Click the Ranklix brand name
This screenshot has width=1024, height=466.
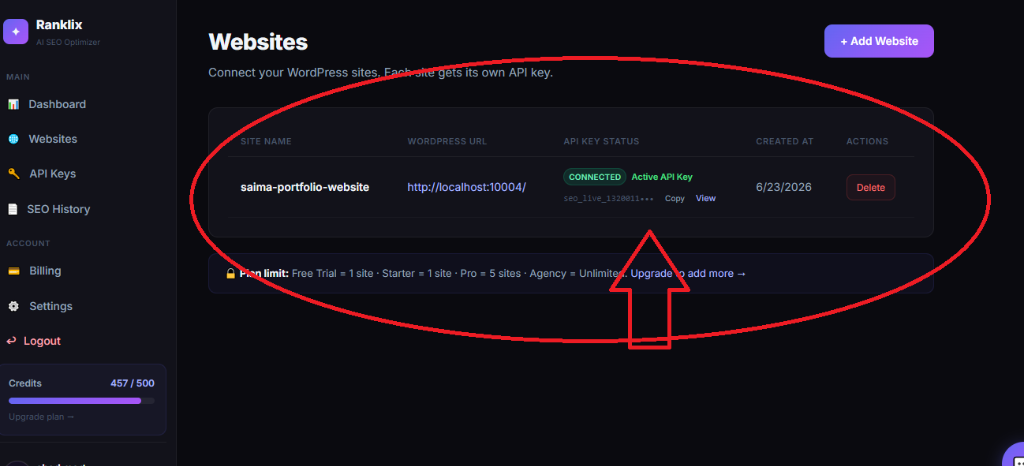[x=59, y=25]
